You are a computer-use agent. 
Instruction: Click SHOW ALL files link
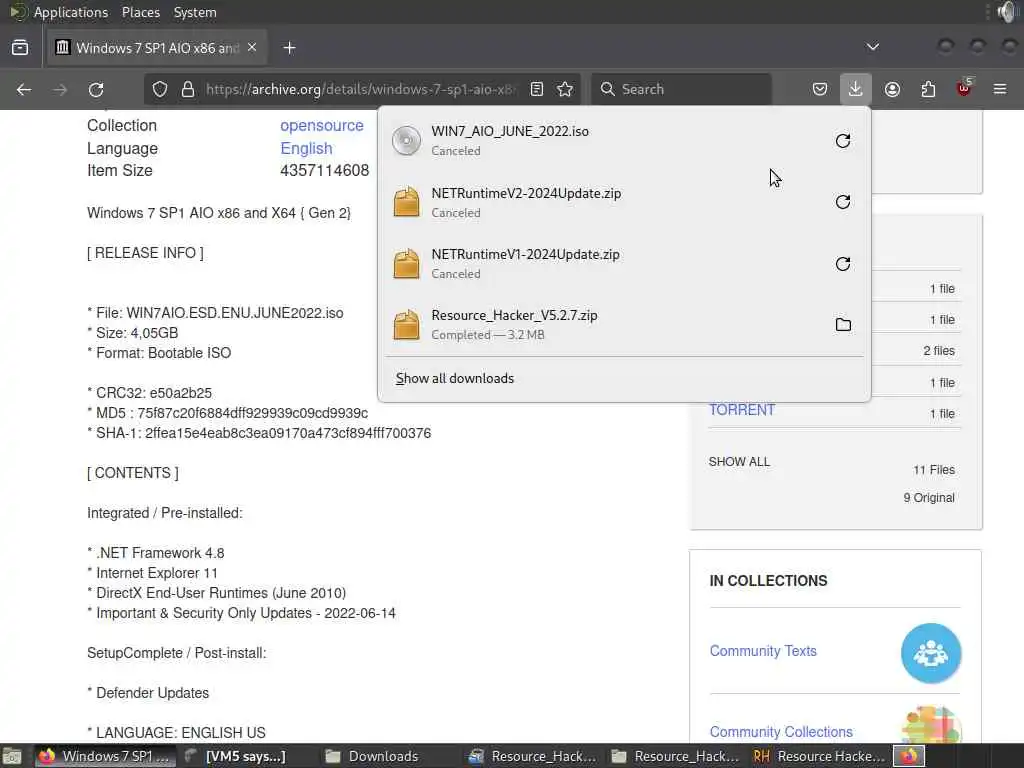739,462
